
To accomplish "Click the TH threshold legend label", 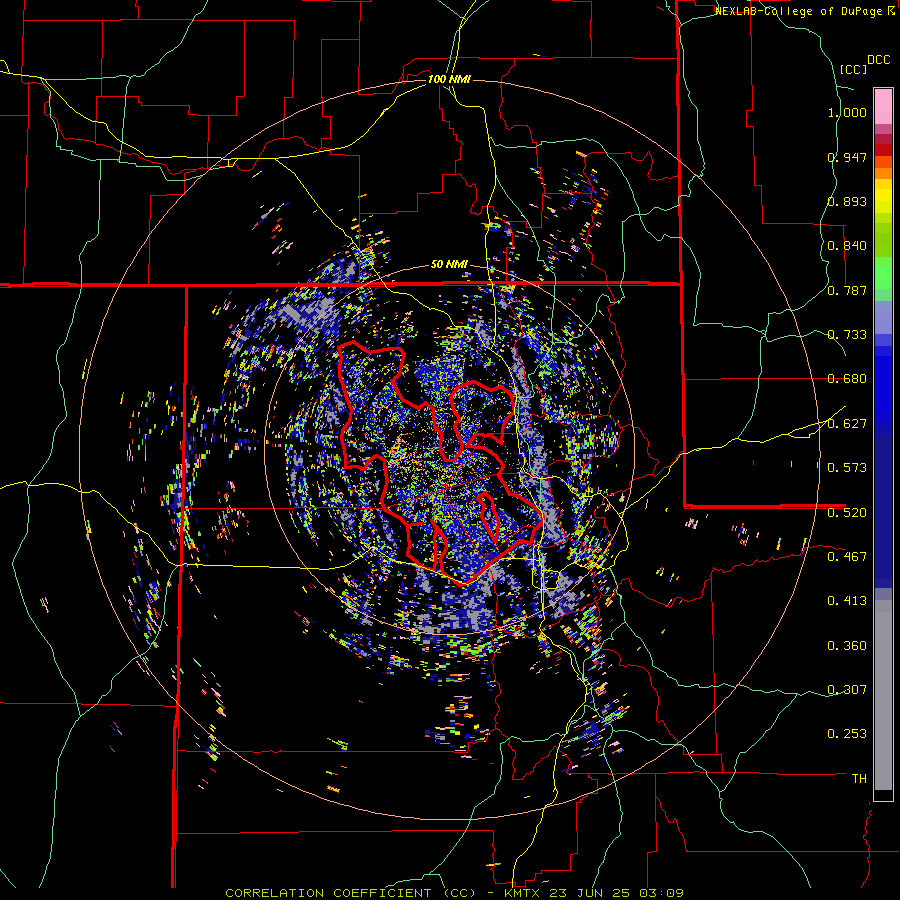I will pos(859,778).
